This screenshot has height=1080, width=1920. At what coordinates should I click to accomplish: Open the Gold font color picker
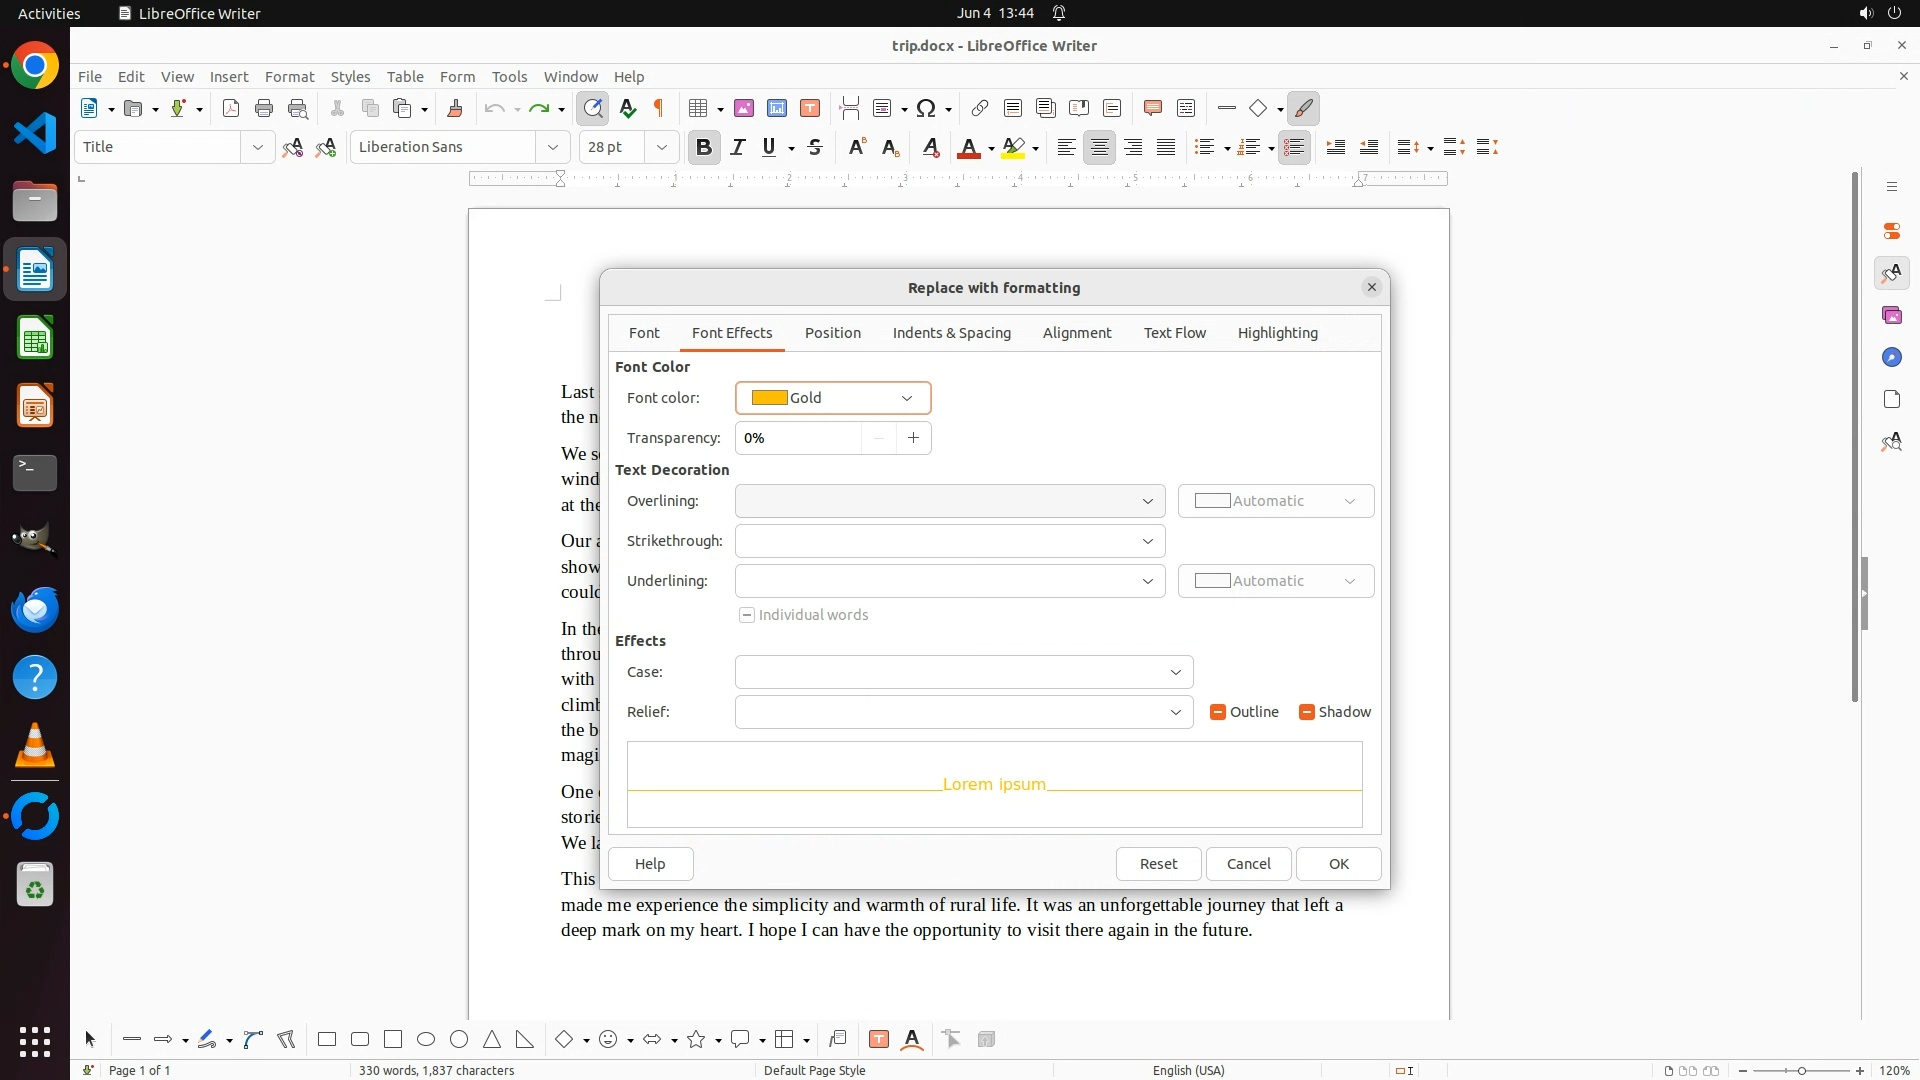832,398
